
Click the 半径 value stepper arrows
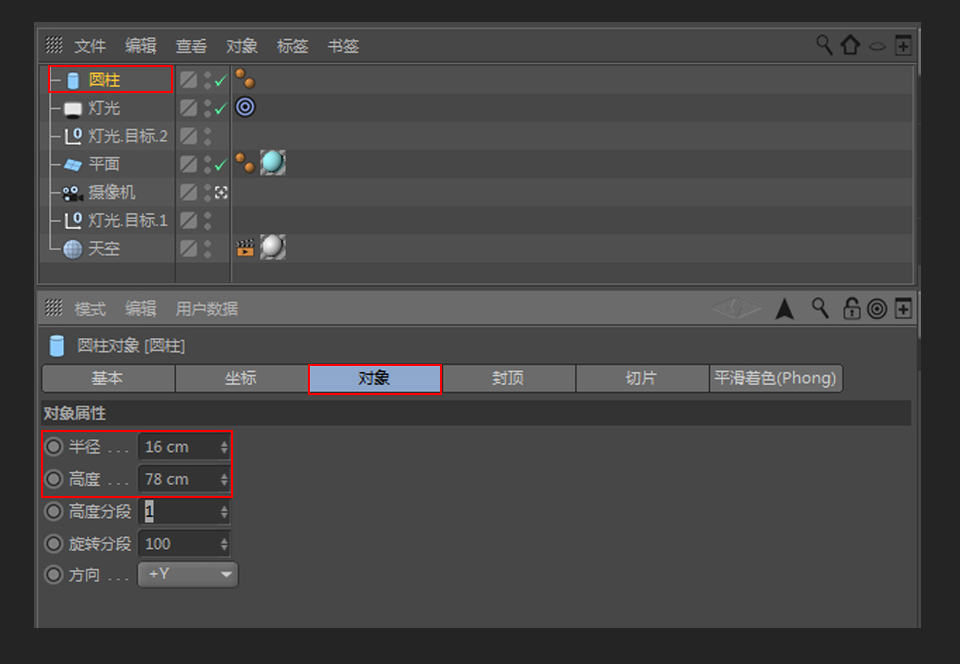pyautogui.click(x=224, y=446)
